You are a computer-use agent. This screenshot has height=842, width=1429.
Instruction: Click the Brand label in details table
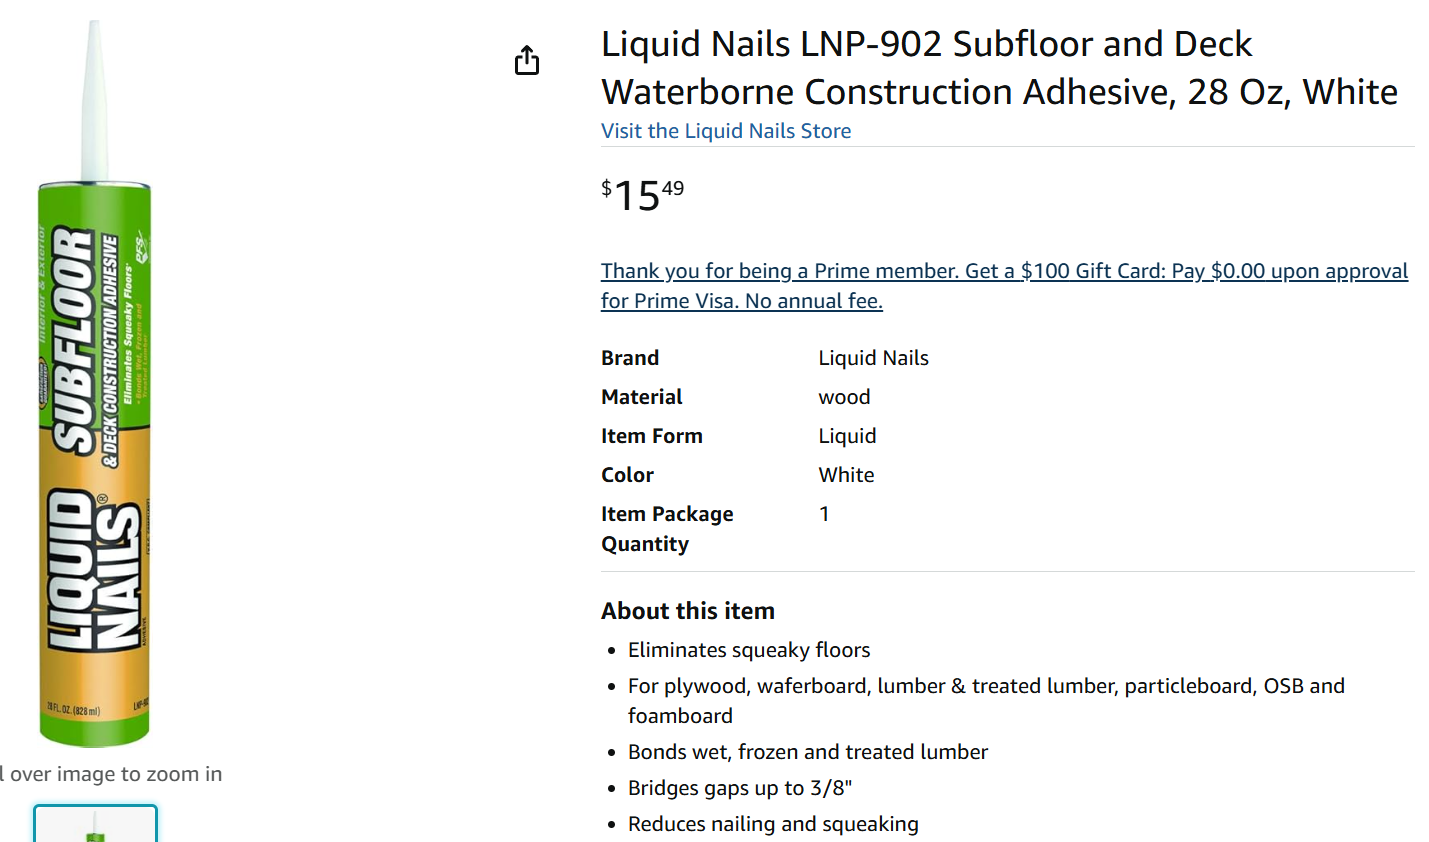pyautogui.click(x=630, y=358)
